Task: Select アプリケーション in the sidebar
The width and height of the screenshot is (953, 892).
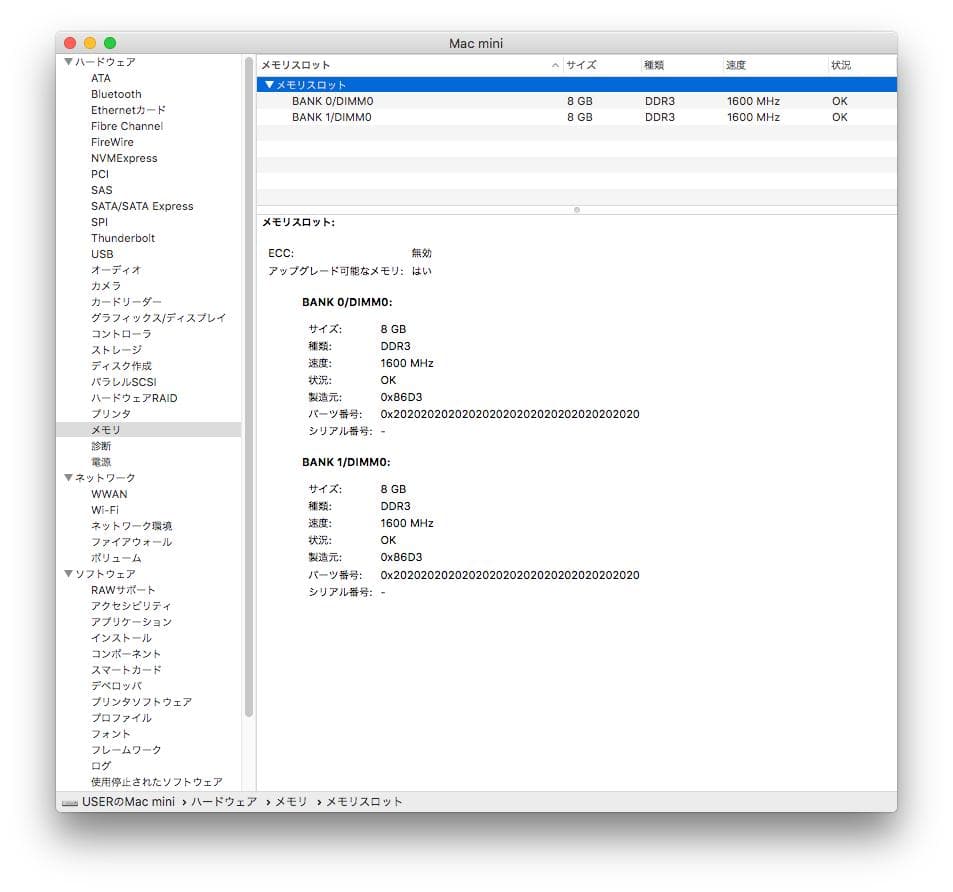Action: coord(131,622)
